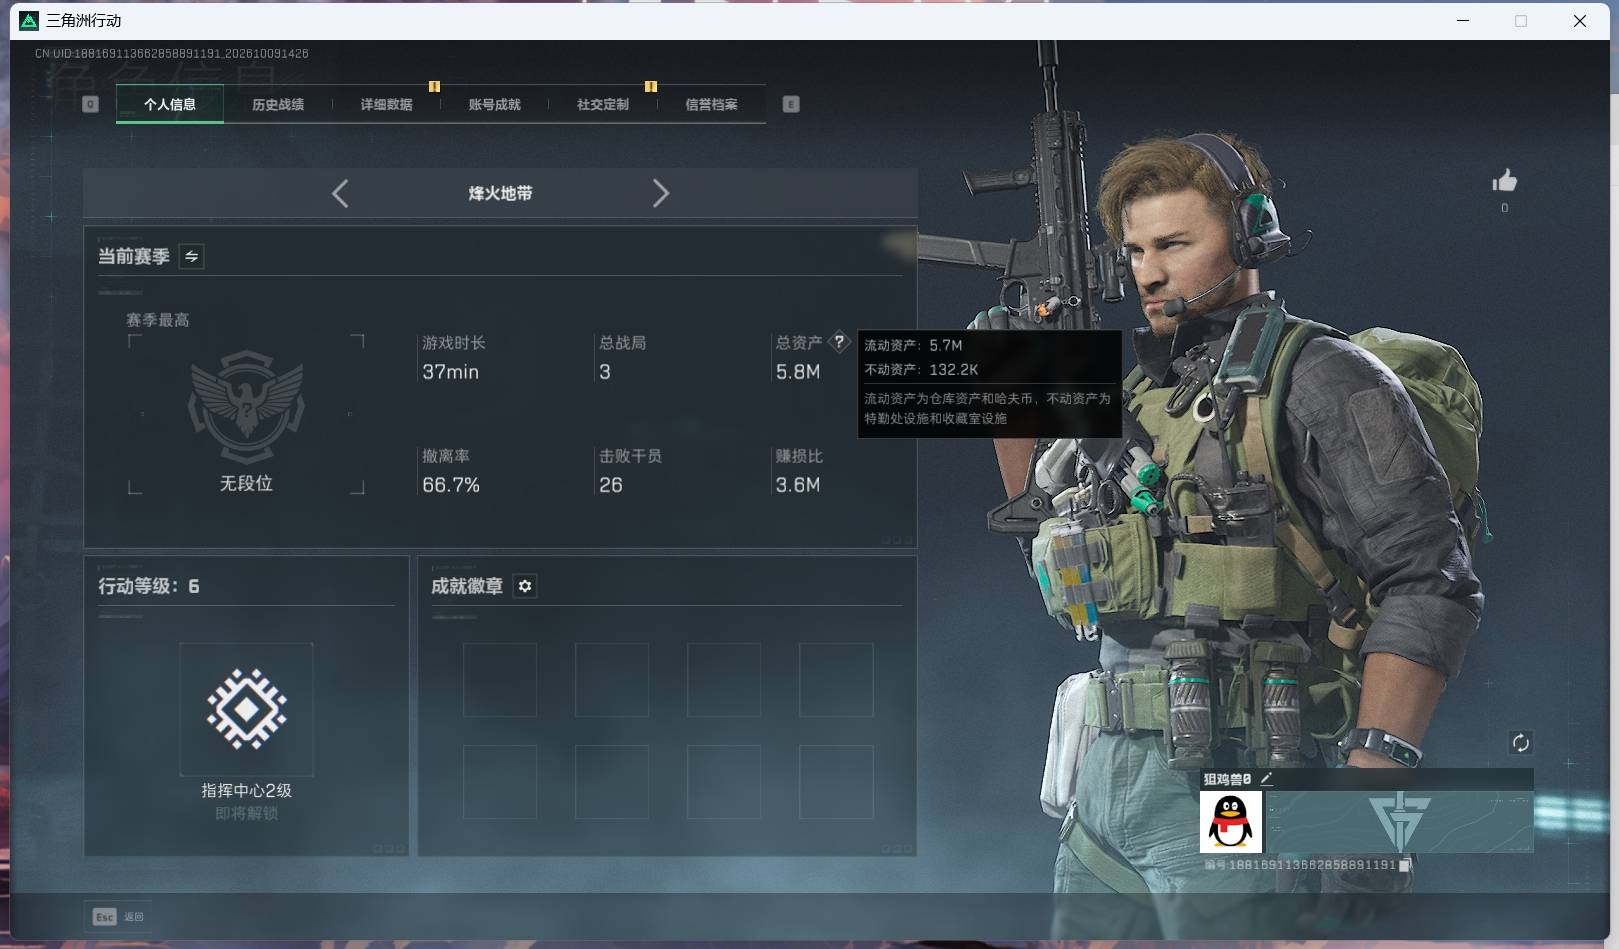Screen dimensions: 1619x949
Task: Click the rotate character refresh icon
Action: point(1520,742)
